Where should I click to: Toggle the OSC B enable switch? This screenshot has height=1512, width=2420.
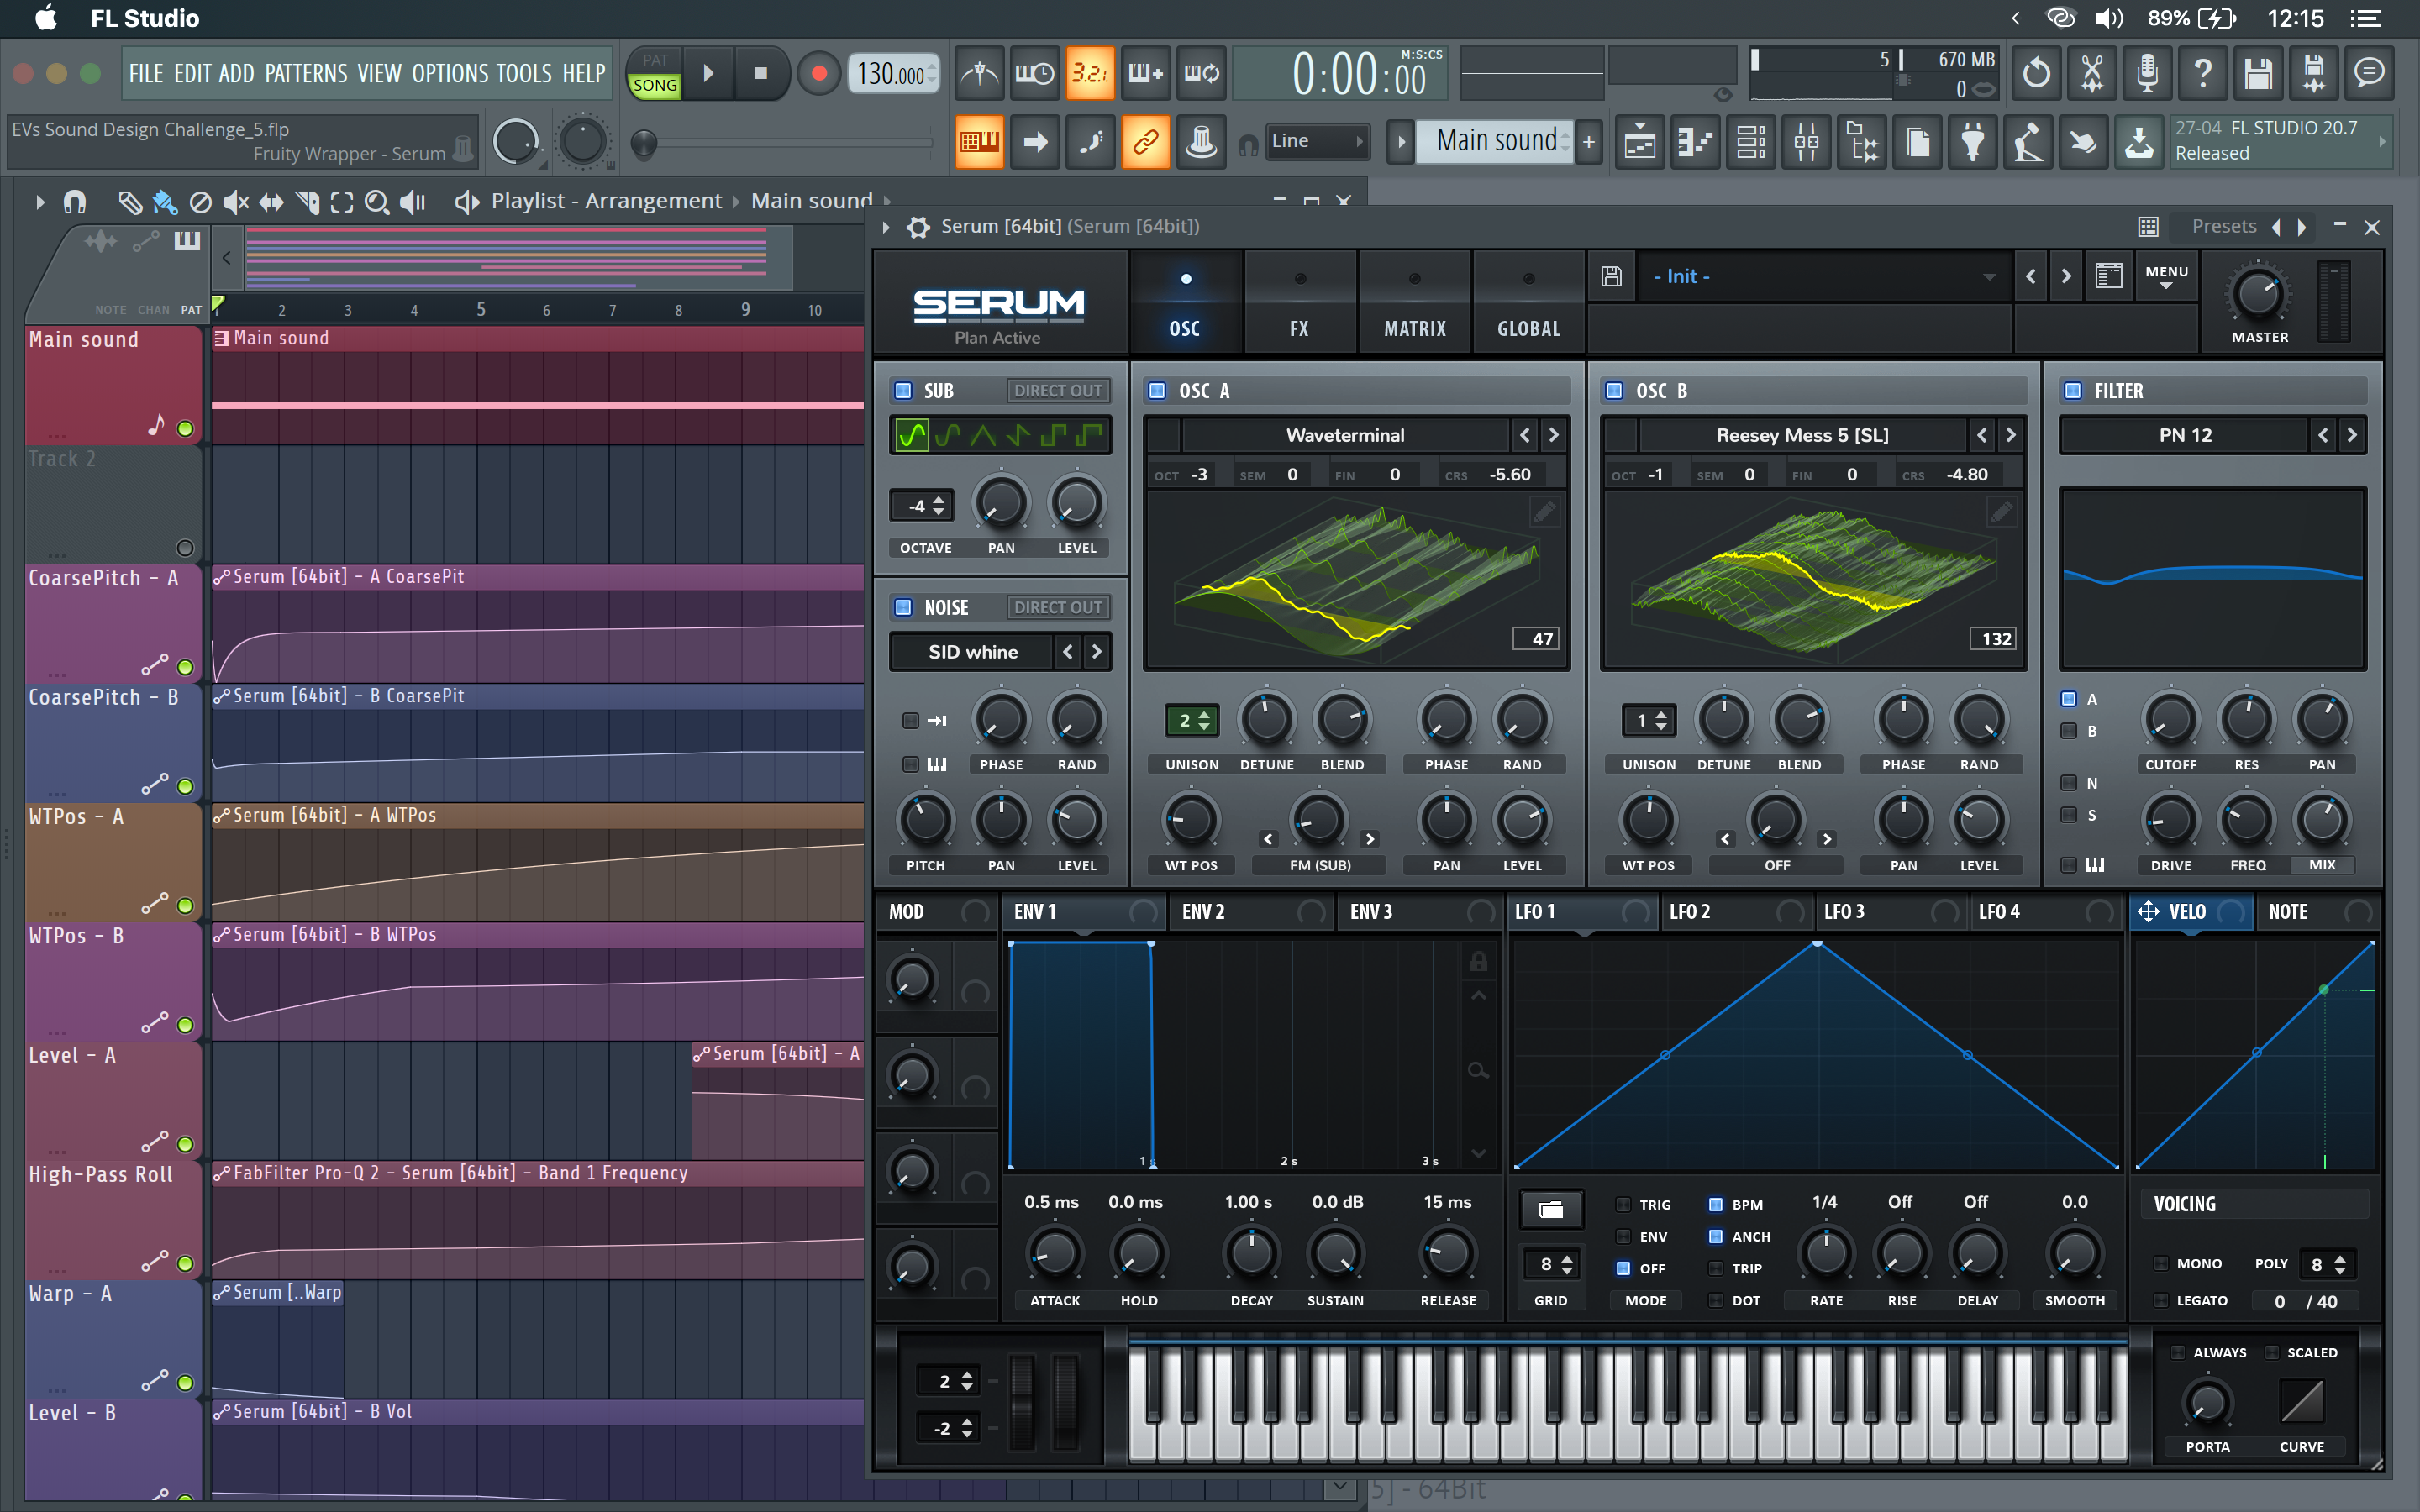[1614, 391]
